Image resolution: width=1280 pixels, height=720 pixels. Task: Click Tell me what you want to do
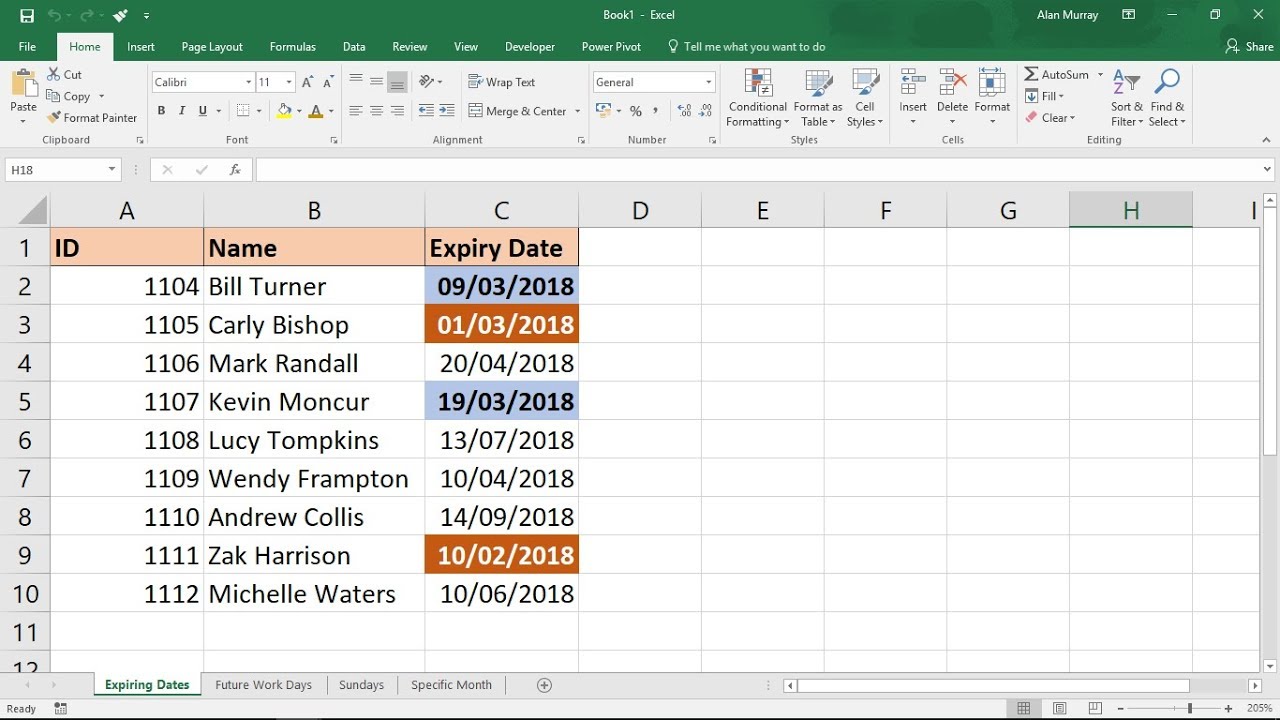pyautogui.click(x=746, y=47)
